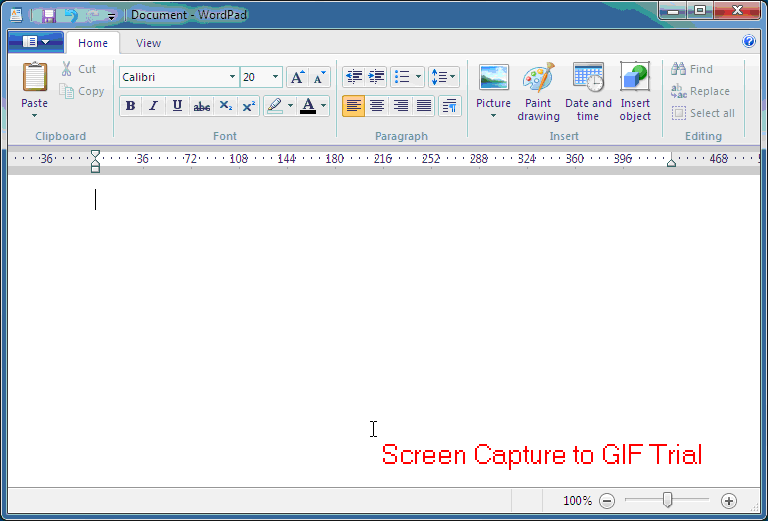Image resolution: width=768 pixels, height=521 pixels.
Task: Click the Copy button
Action: tap(81, 91)
